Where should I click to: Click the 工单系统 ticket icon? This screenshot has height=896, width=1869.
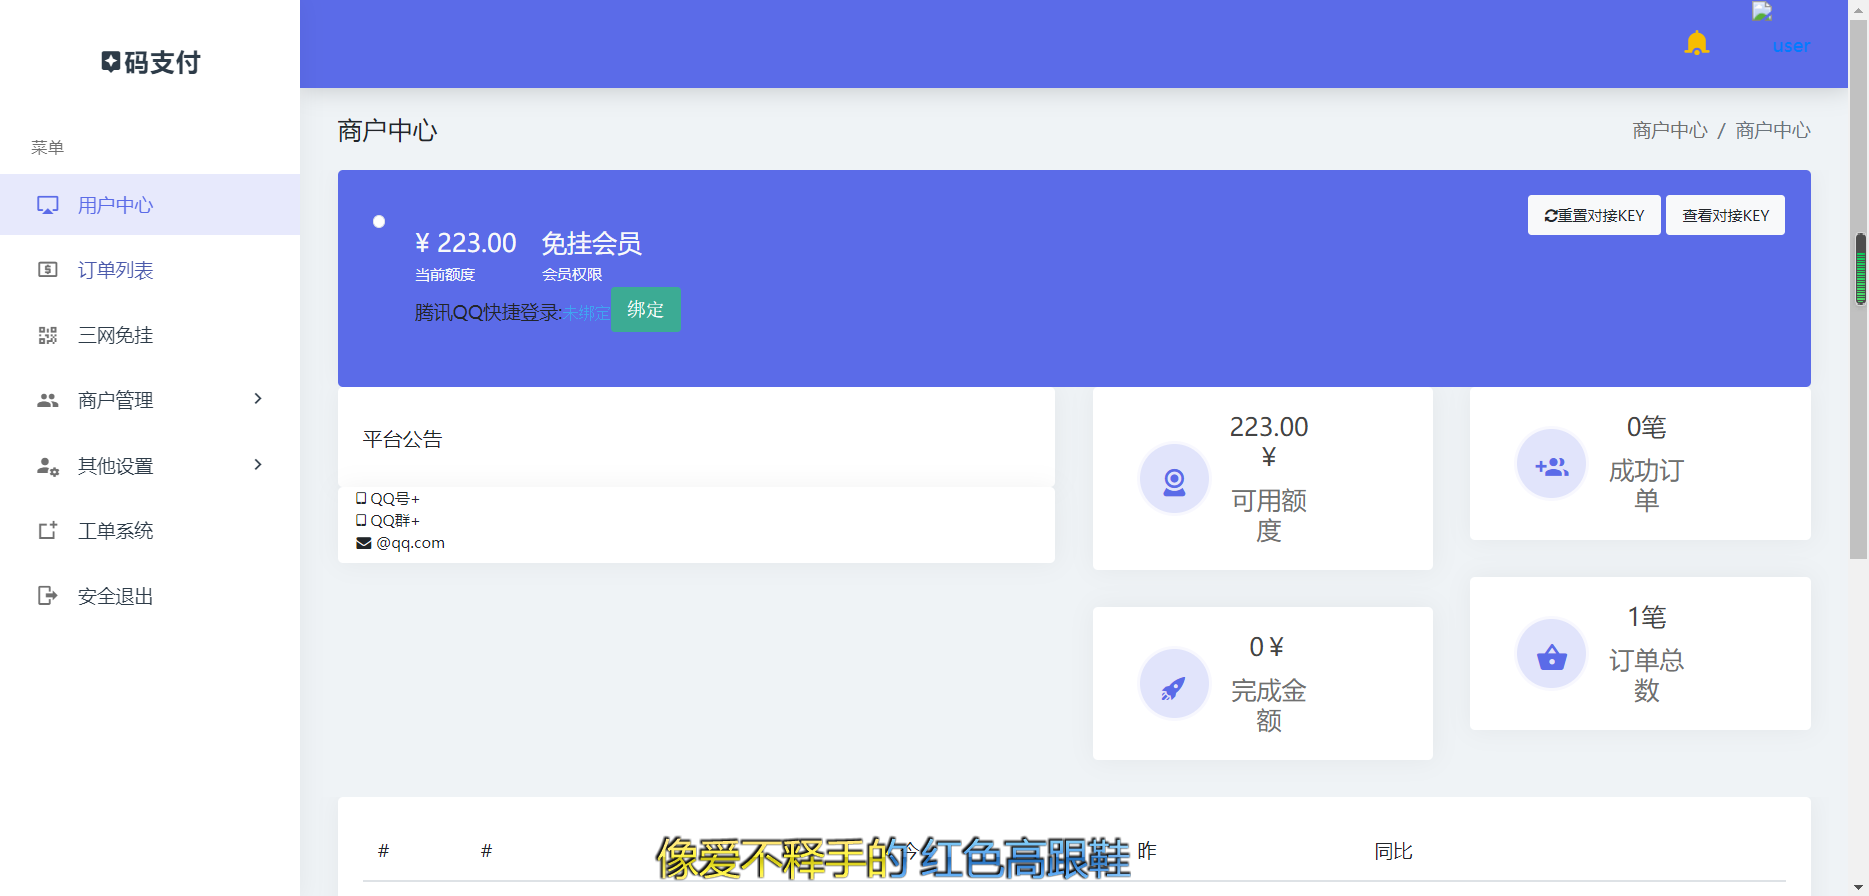48,531
